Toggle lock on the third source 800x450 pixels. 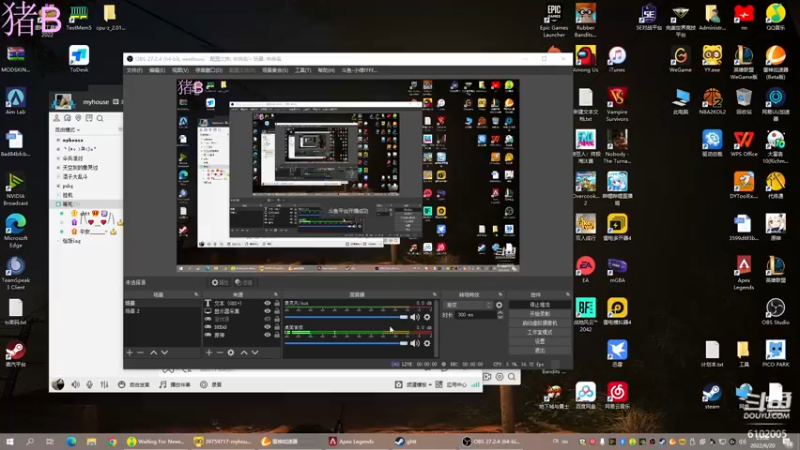pos(277,319)
